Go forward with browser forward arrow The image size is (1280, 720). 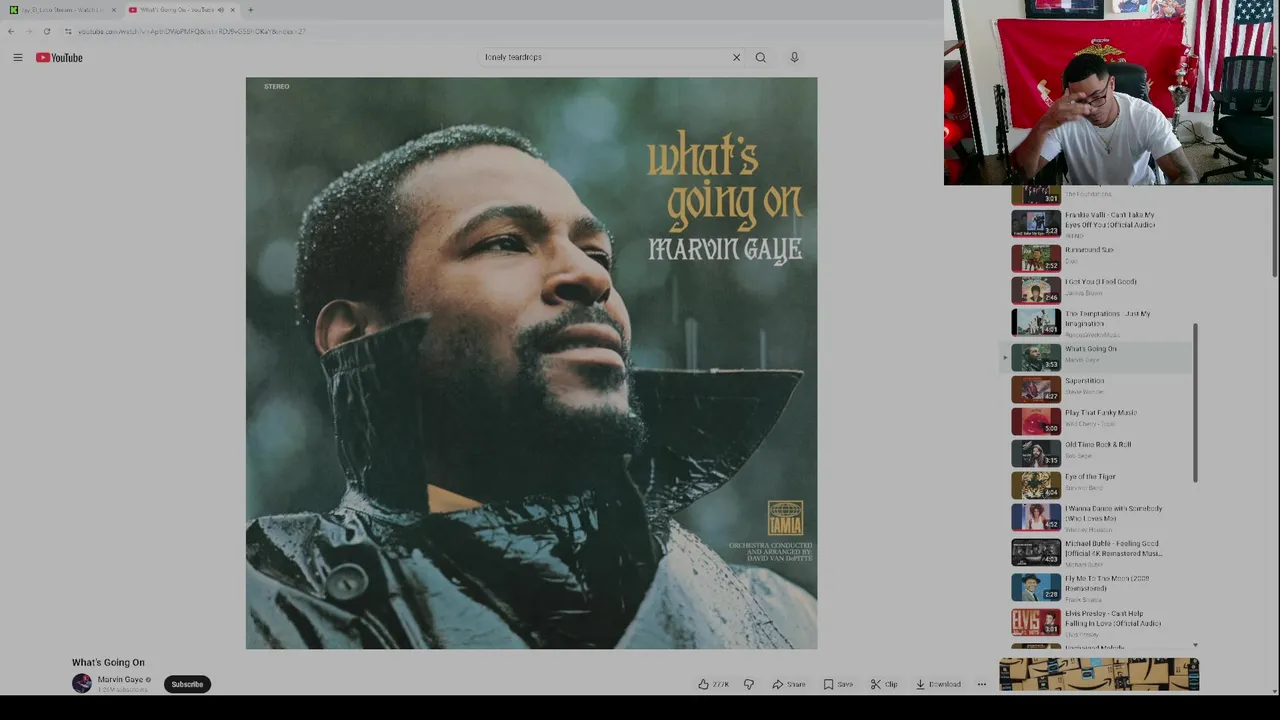tap(28, 31)
